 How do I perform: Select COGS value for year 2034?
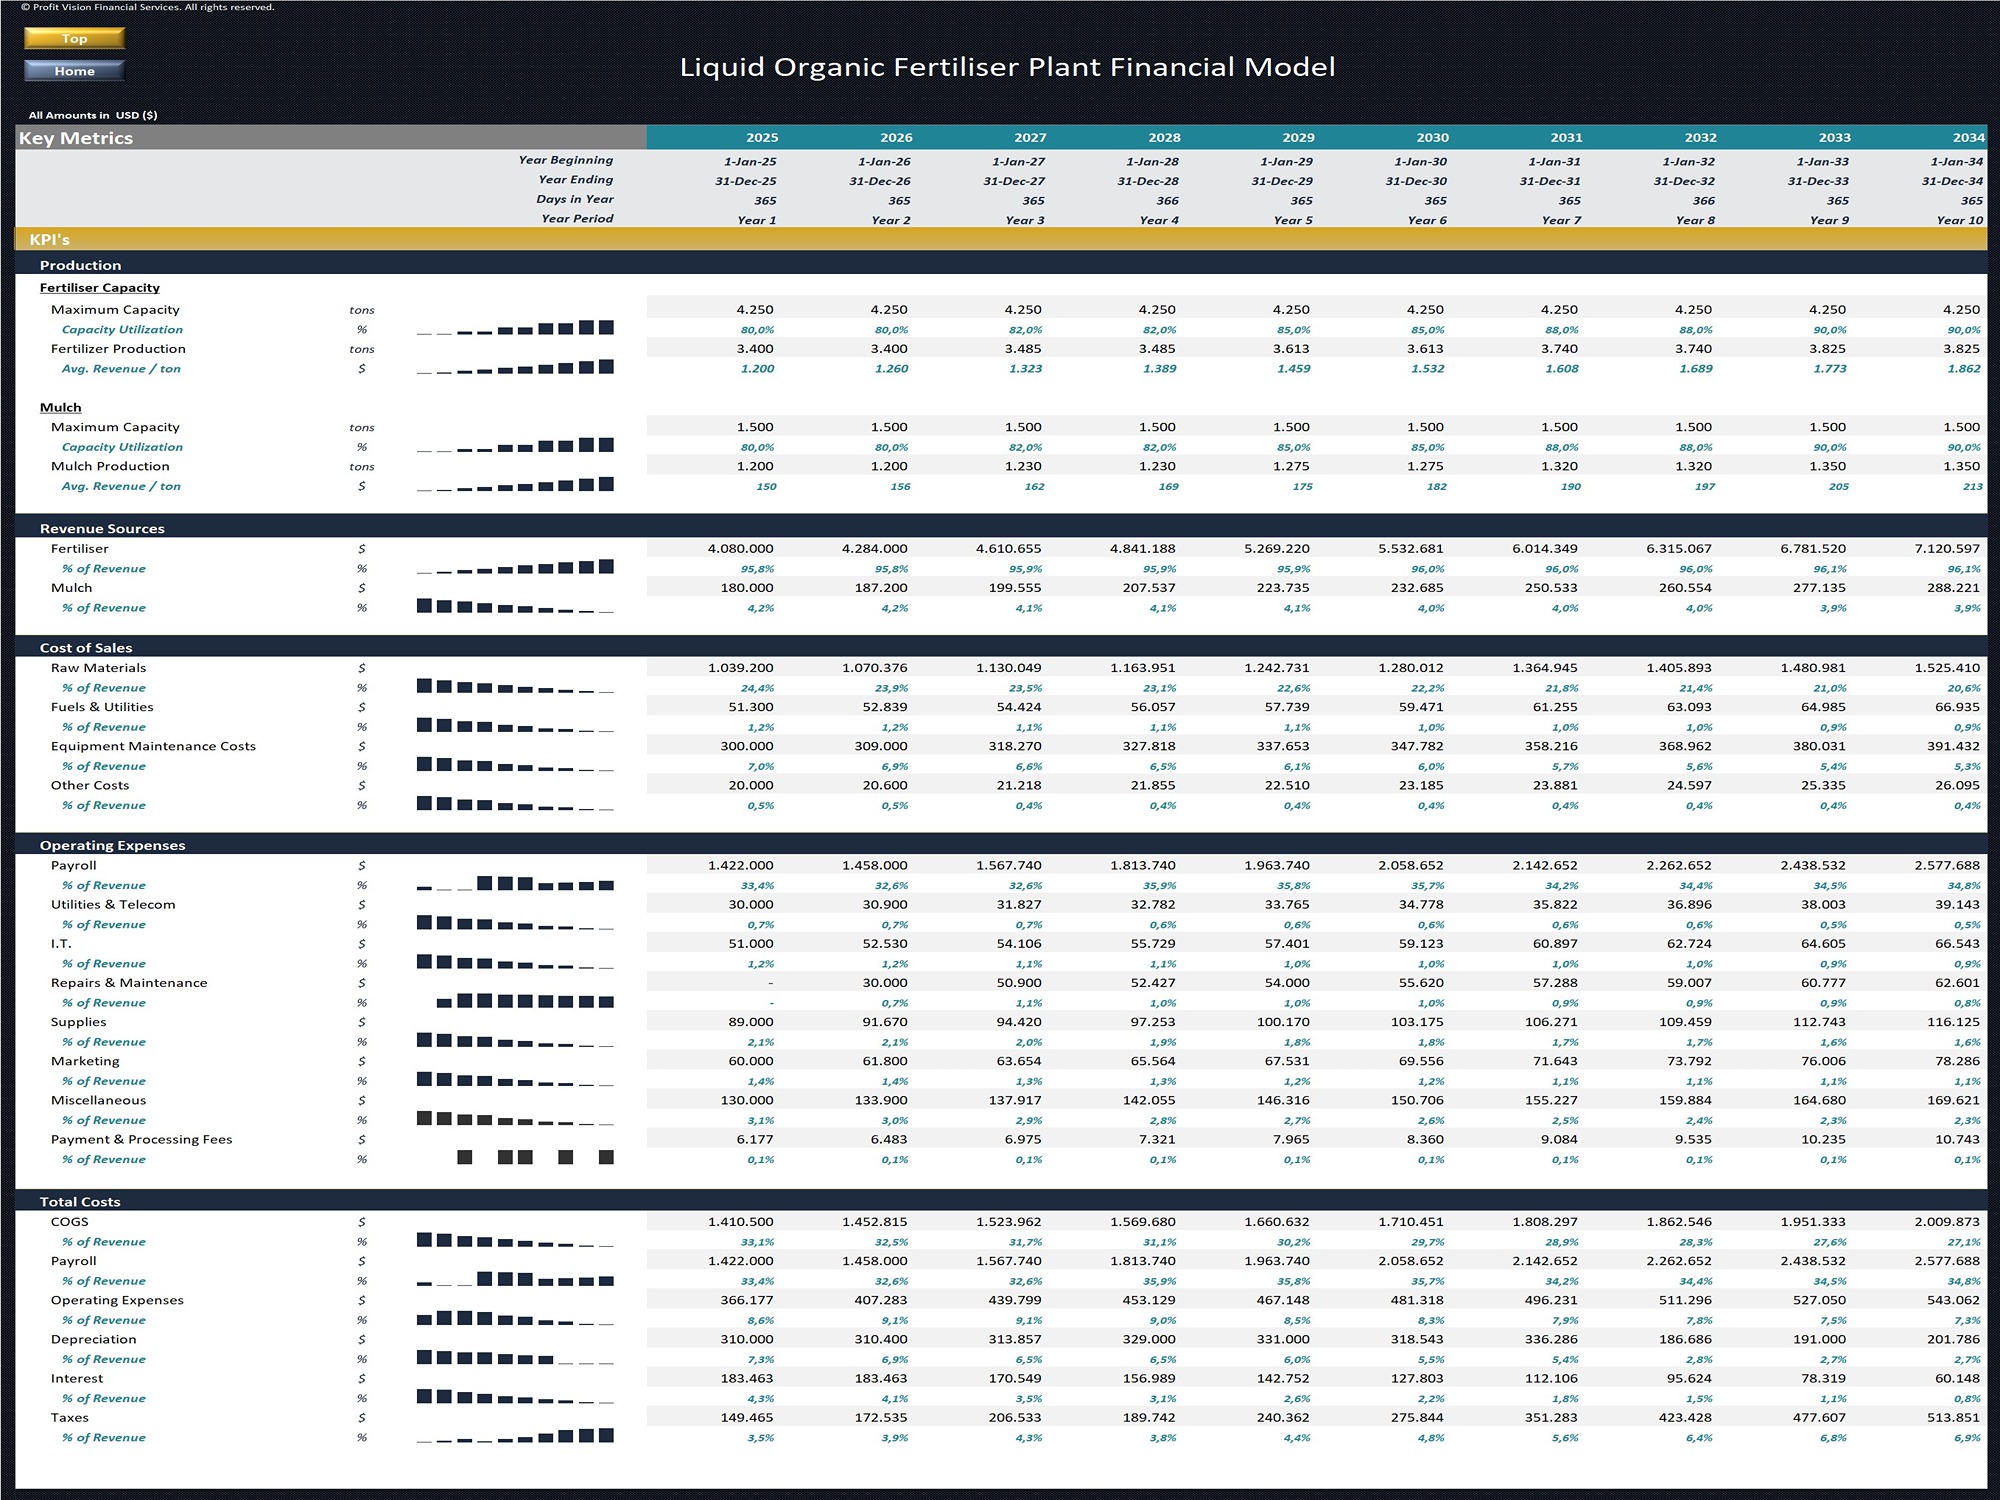coord(1946,1222)
